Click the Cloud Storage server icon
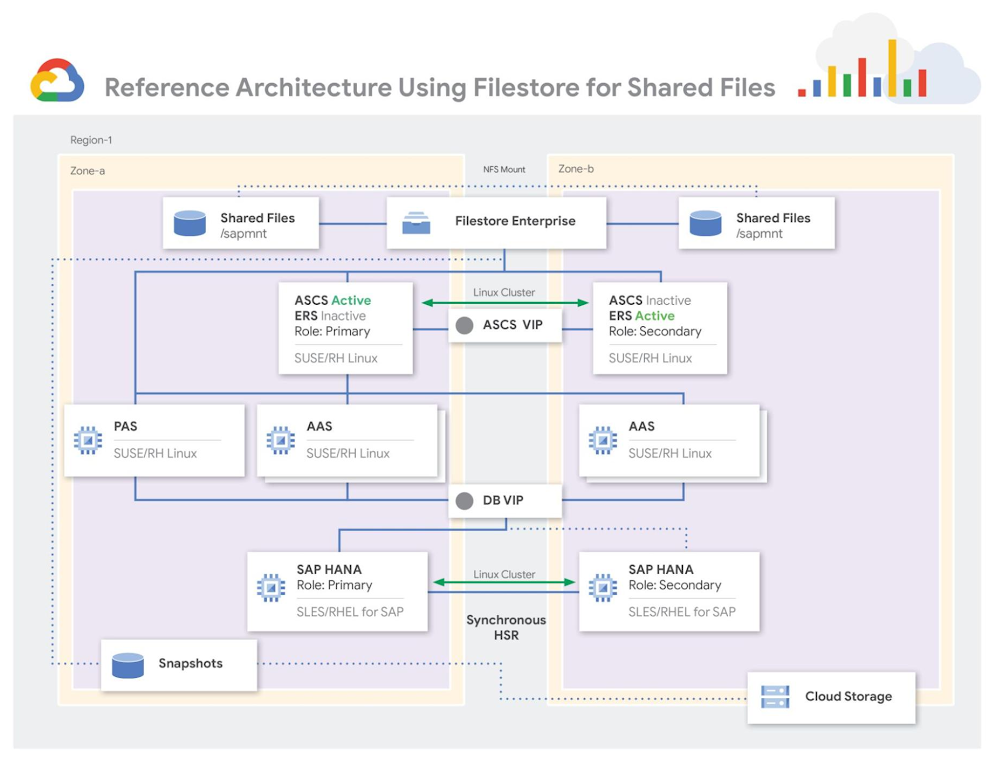 (776, 697)
